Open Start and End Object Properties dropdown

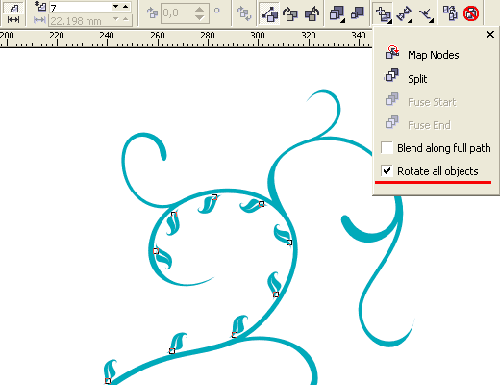pos(404,13)
